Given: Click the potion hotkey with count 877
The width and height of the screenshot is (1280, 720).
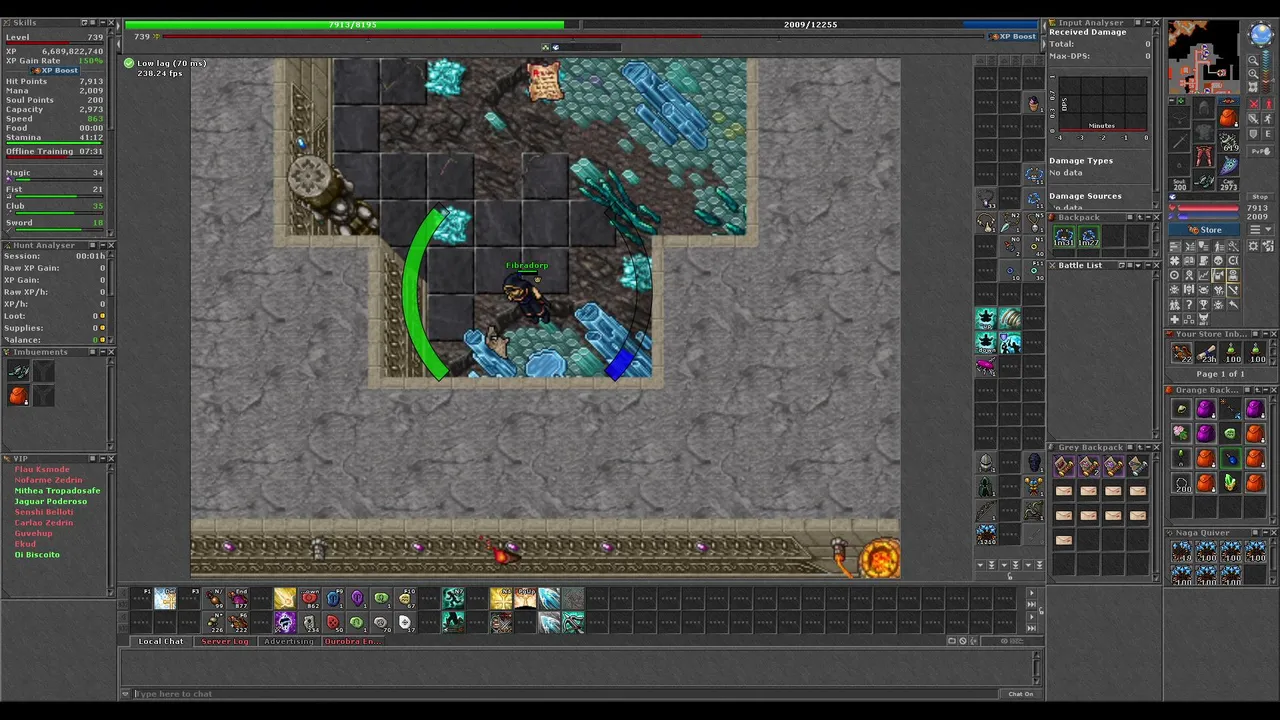Looking at the screenshot, I should pyautogui.click(x=237, y=598).
